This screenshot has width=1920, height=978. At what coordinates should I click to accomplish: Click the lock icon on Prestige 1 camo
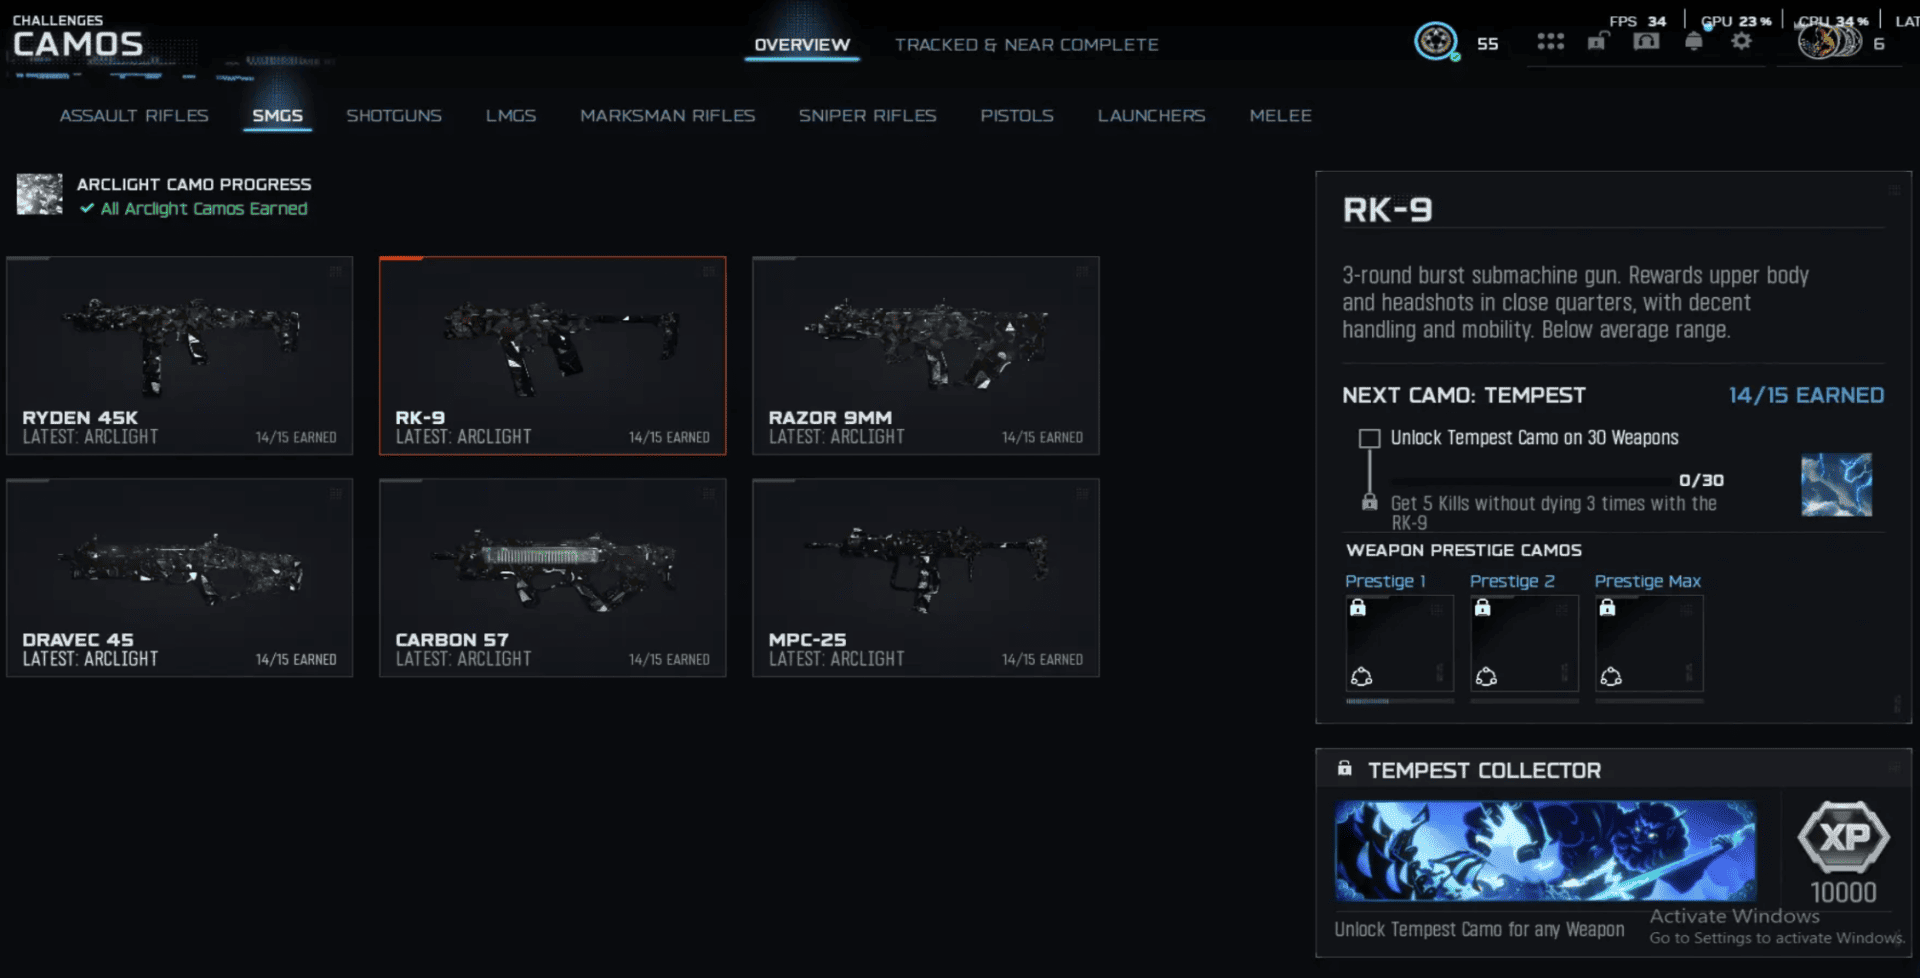pyautogui.click(x=1358, y=607)
